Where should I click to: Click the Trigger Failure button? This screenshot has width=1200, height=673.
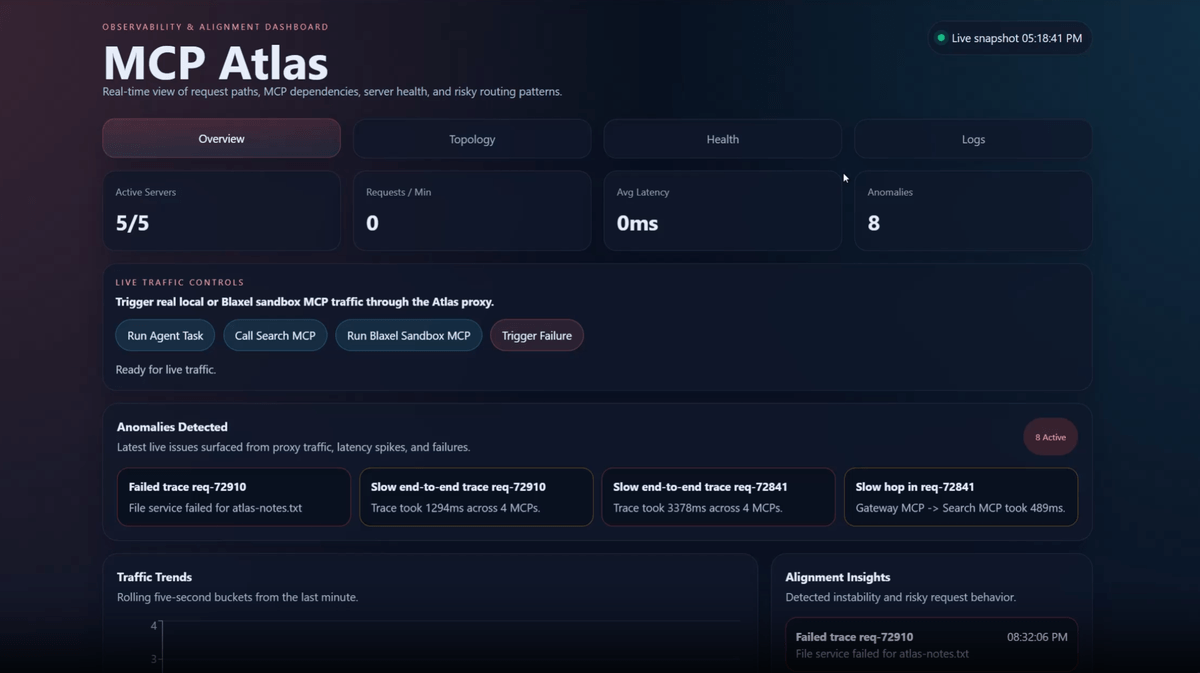pyautogui.click(x=537, y=336)
